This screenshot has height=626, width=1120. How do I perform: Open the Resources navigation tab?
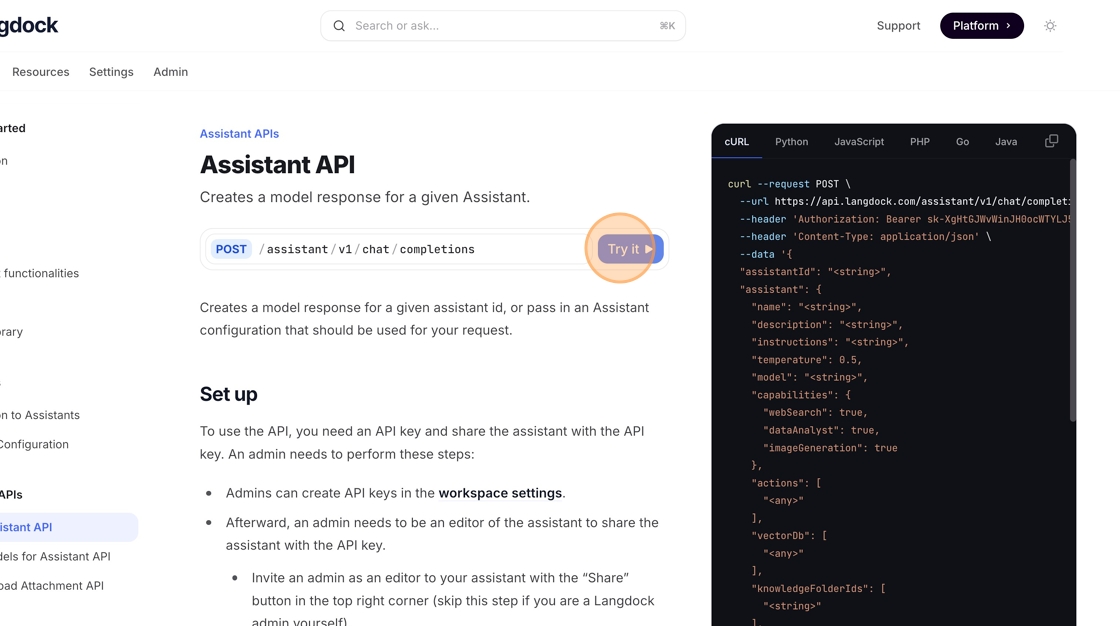click(x=41, y=72)
